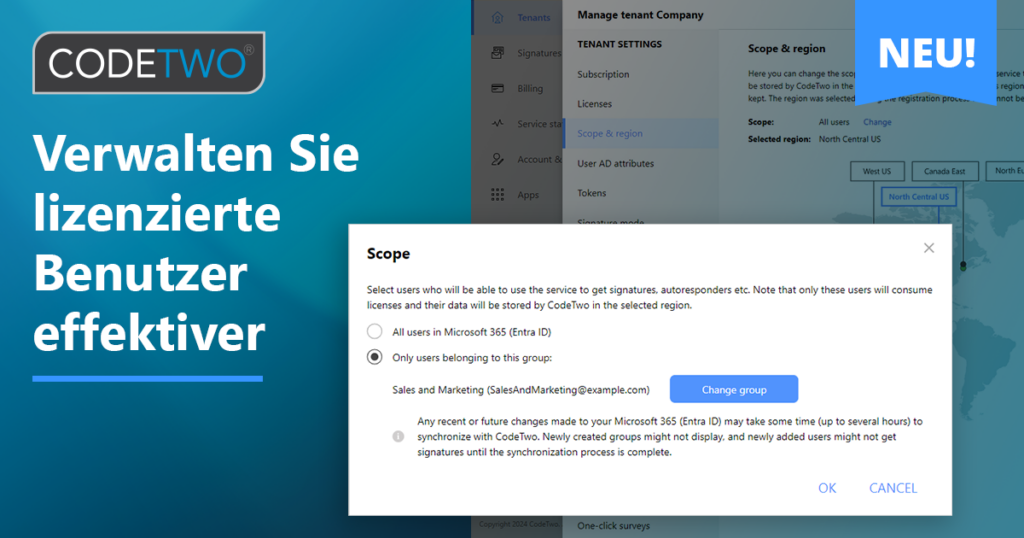
Task: Click the info icon beside synchronization note
Action: point(398,437)
